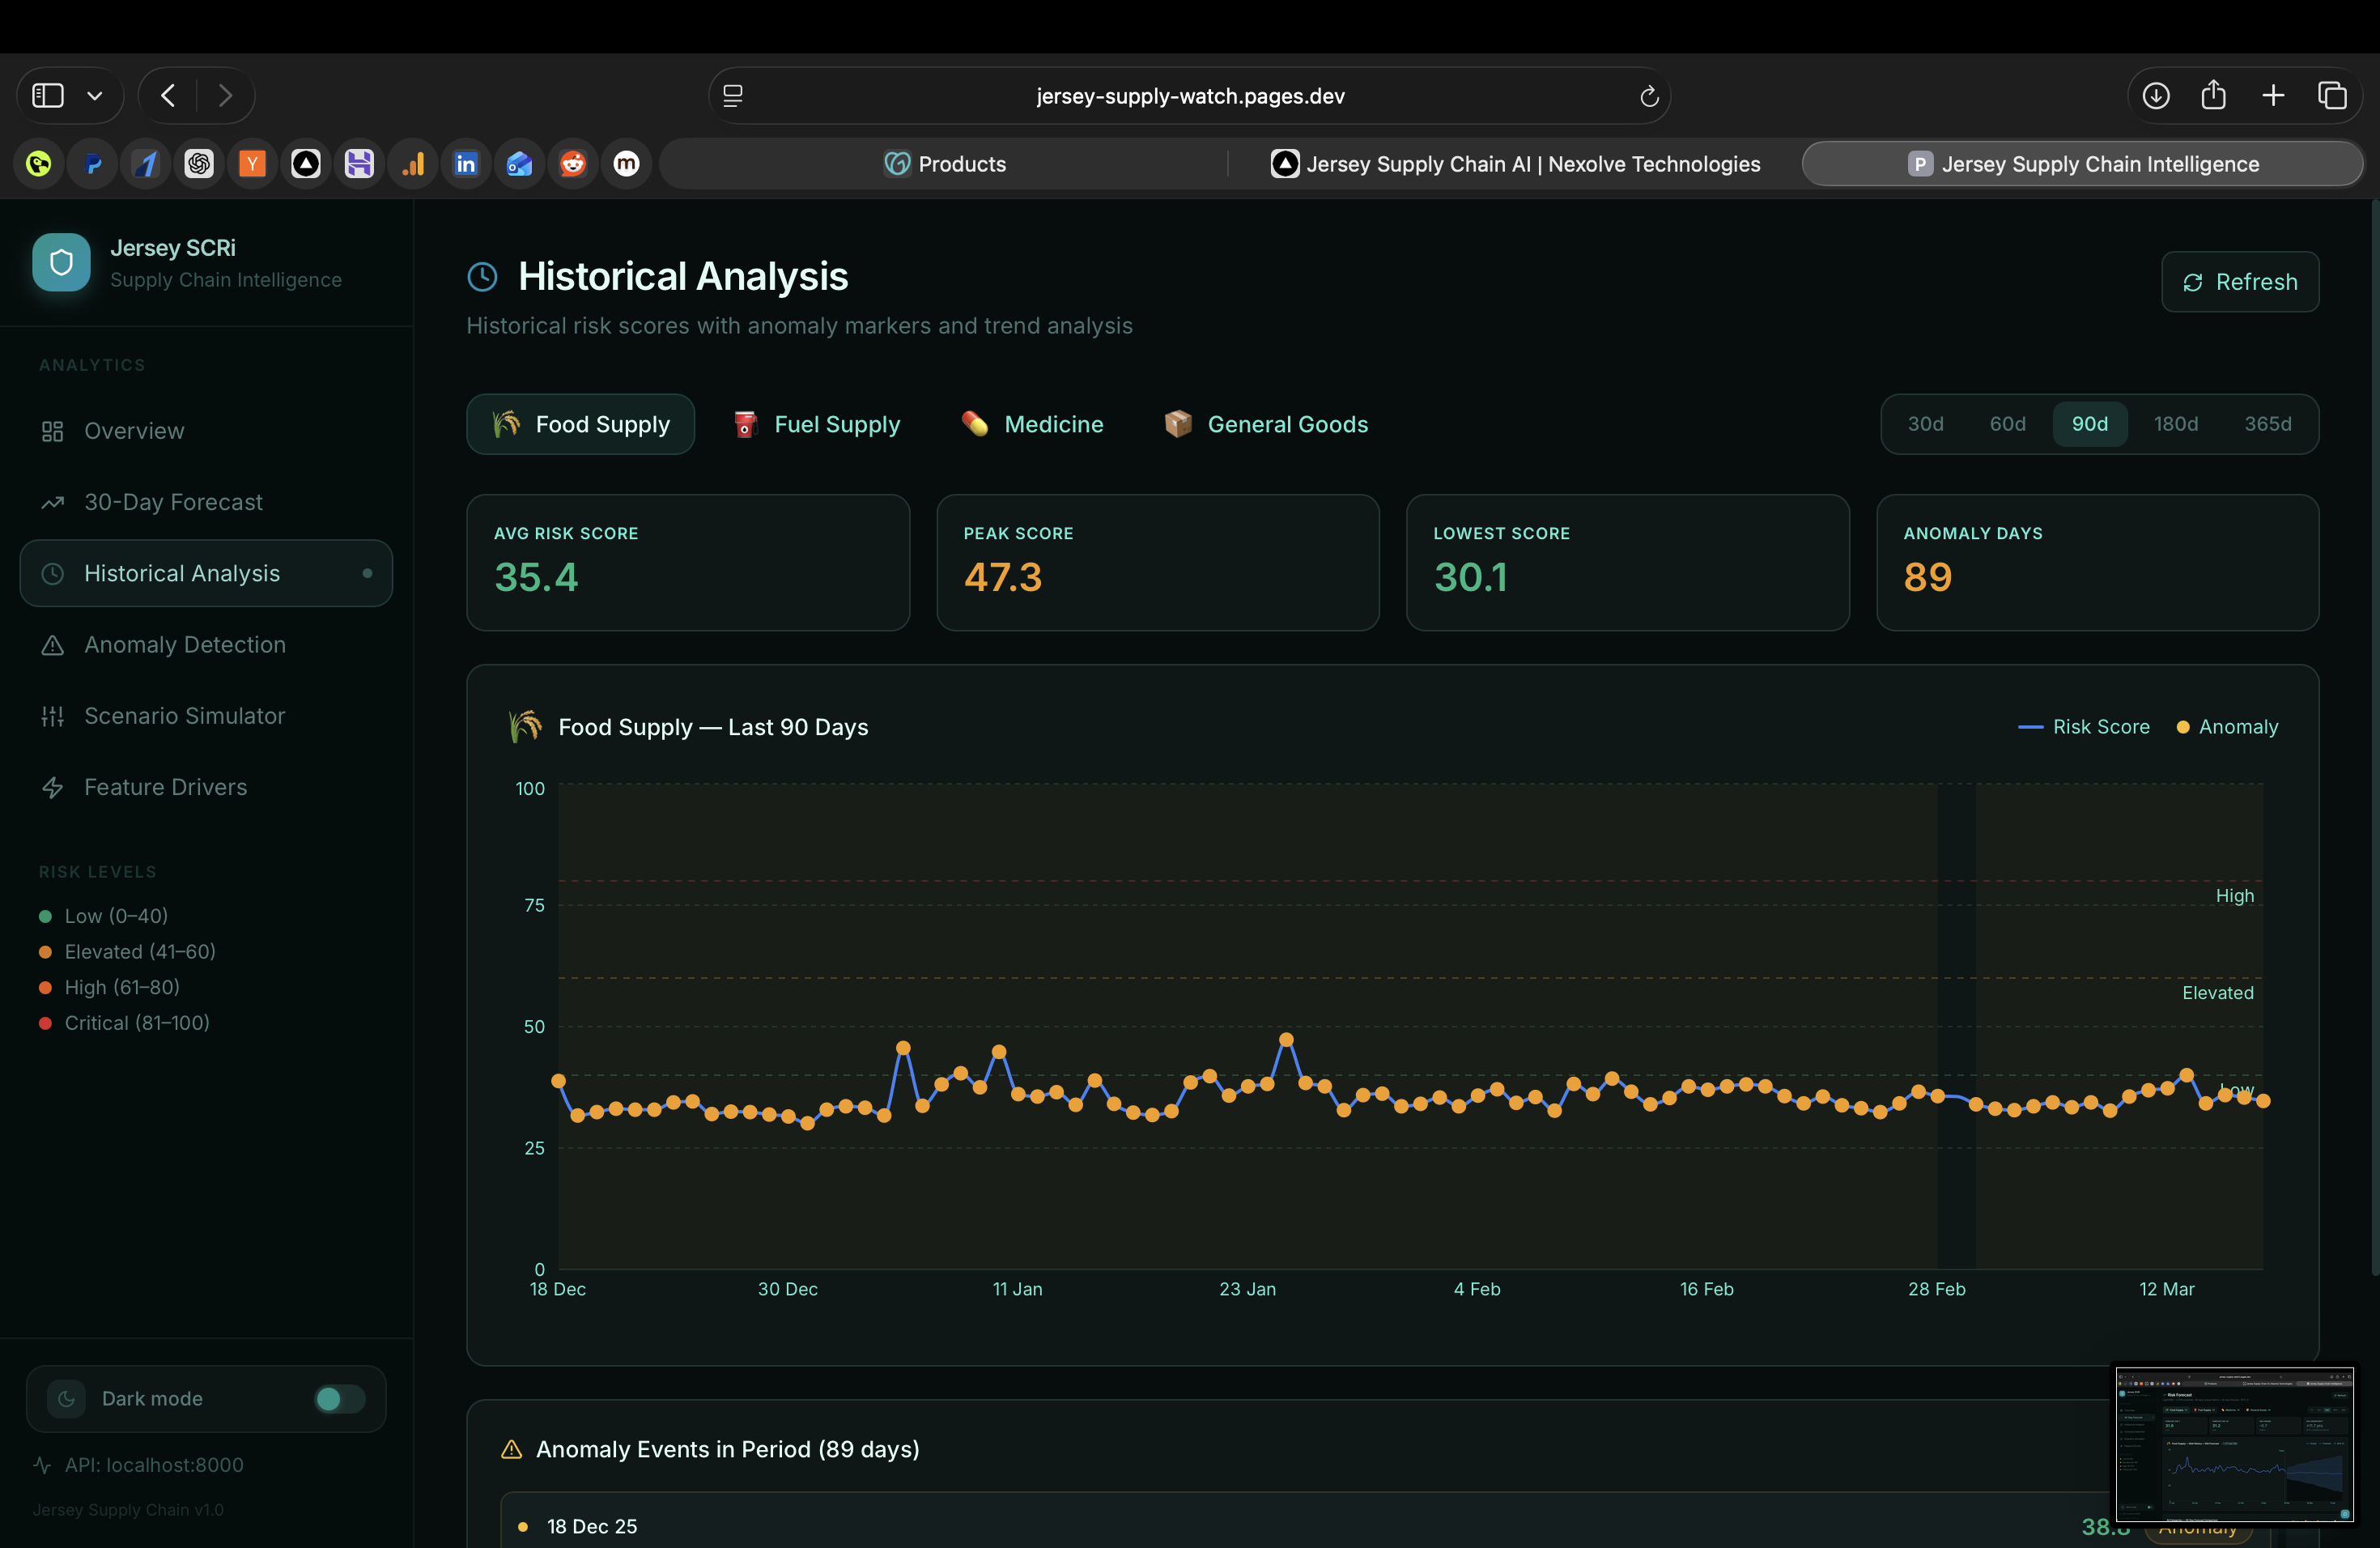
Task: Click the Share icon in toolbar
Action: click(x=2213, y=96)
